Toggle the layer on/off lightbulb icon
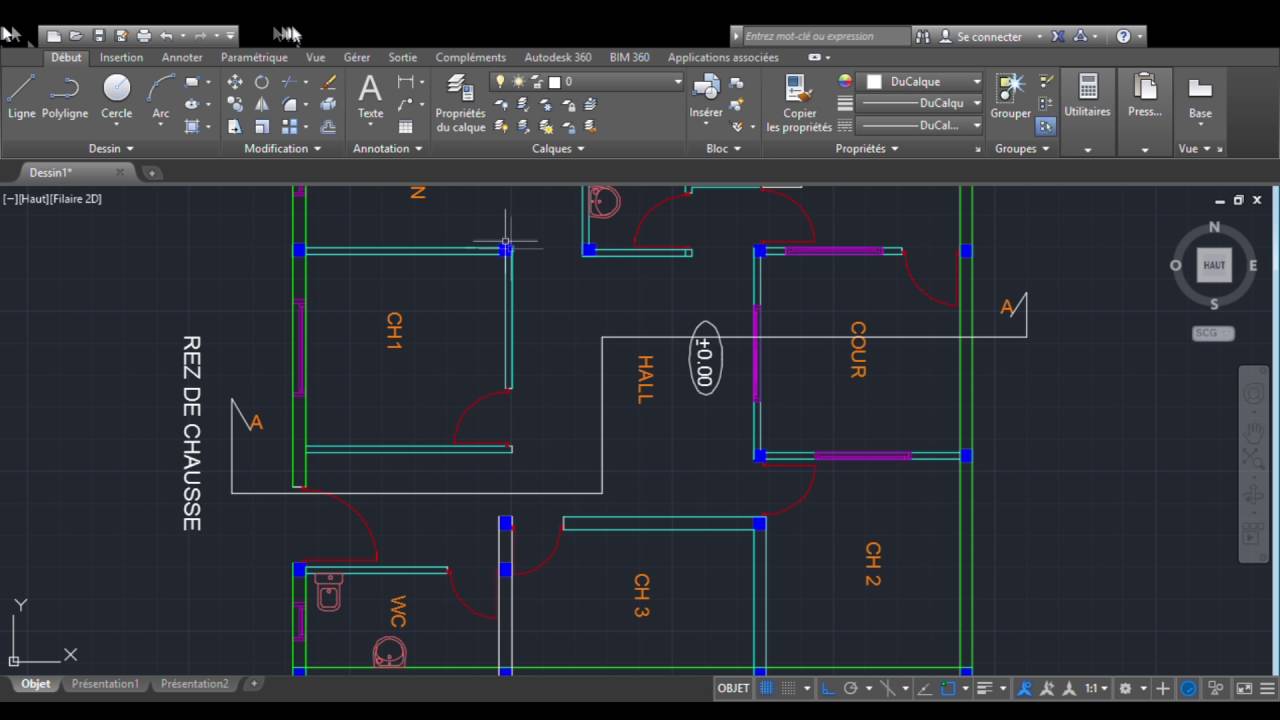Screen dimensions: 1280x720 tap(500, 82)
